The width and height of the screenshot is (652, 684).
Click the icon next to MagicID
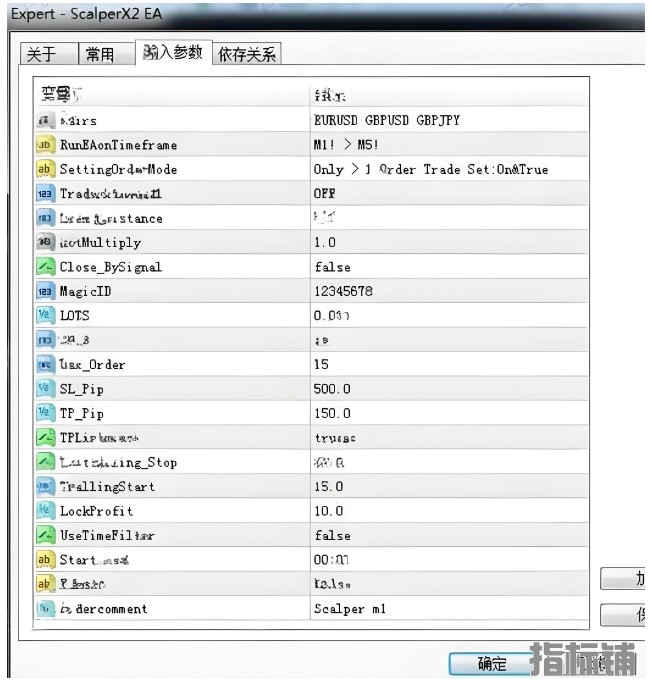[45, 291]
